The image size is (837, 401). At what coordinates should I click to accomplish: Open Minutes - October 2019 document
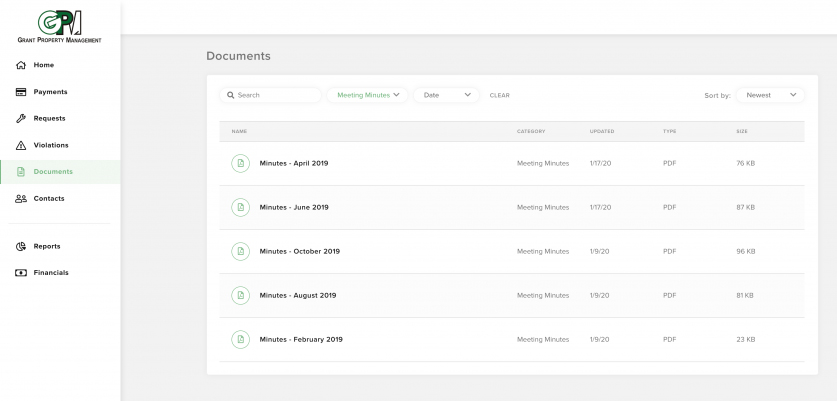click(299, 251)
